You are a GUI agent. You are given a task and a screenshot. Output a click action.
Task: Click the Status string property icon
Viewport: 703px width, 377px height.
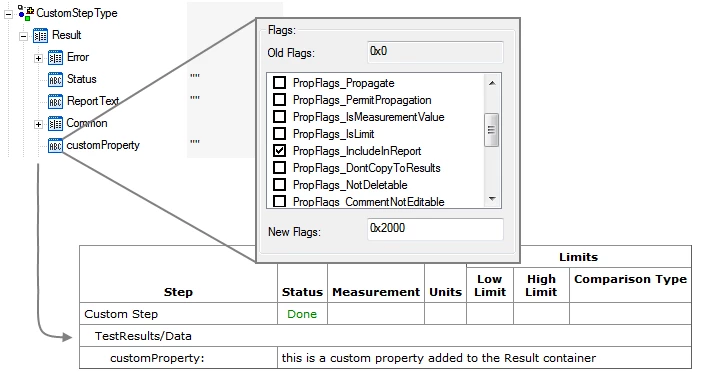point(55,80)
